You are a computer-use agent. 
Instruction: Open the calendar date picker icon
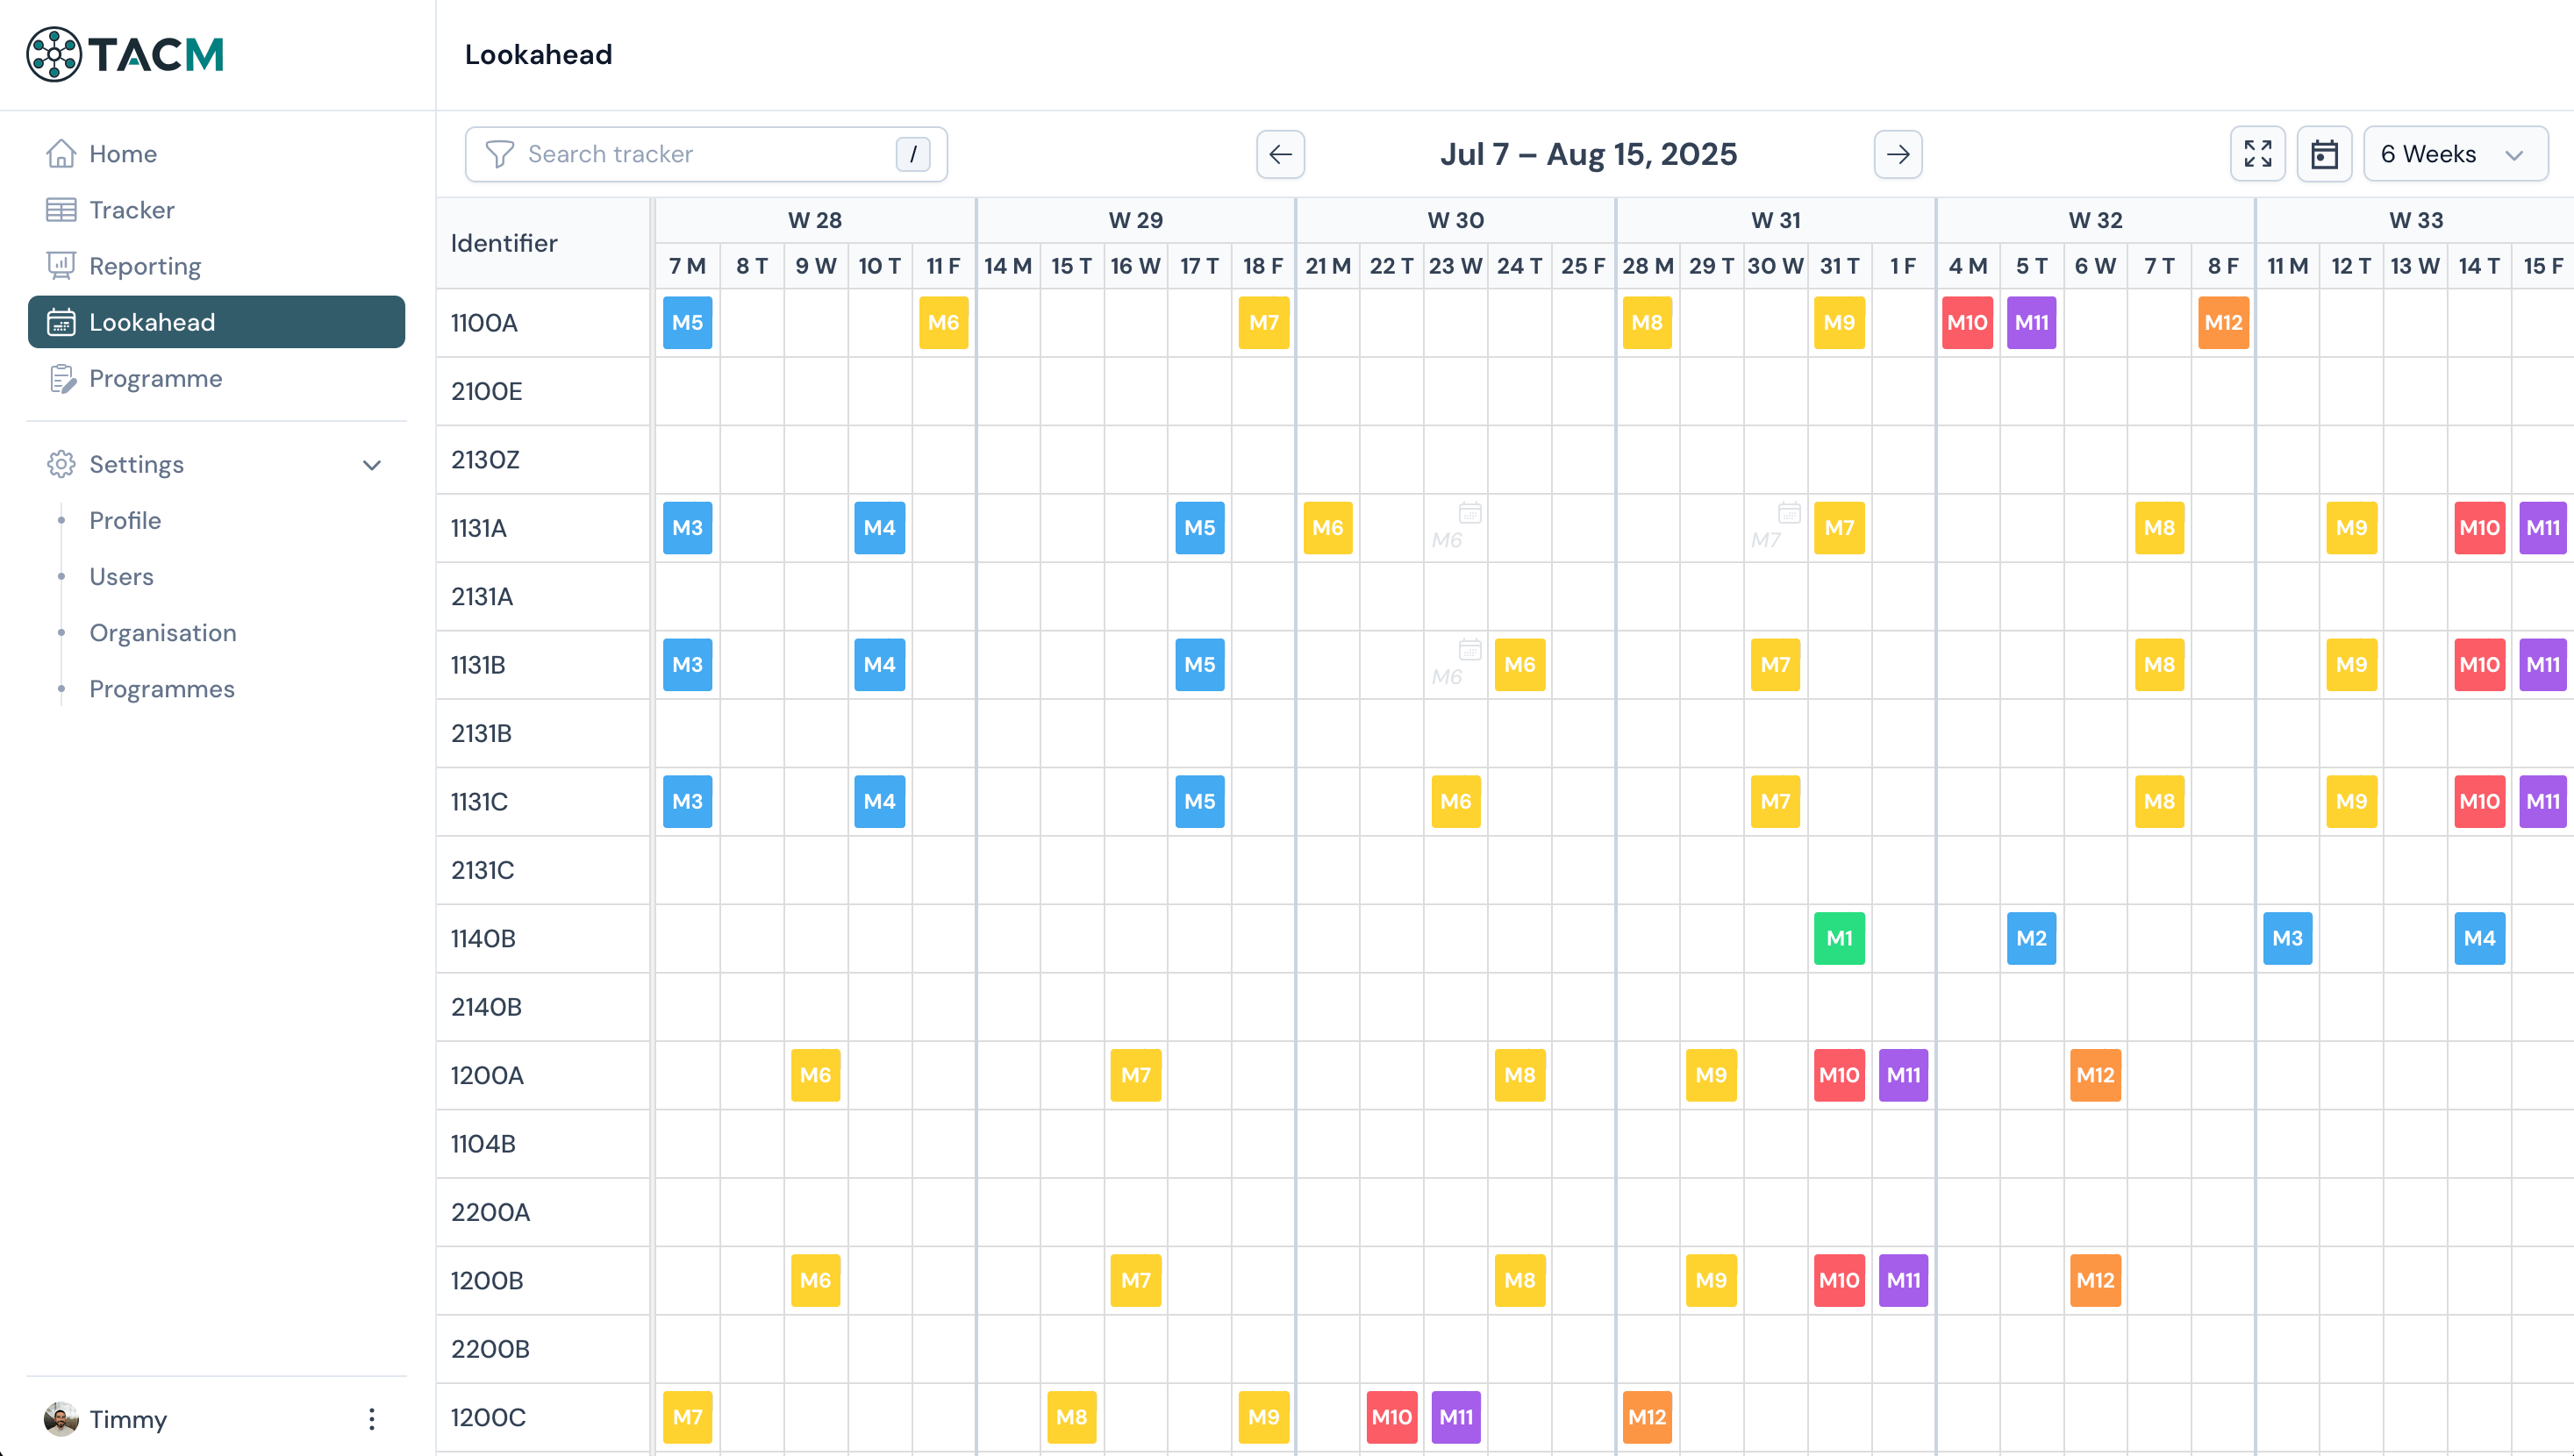[2324, 154]
